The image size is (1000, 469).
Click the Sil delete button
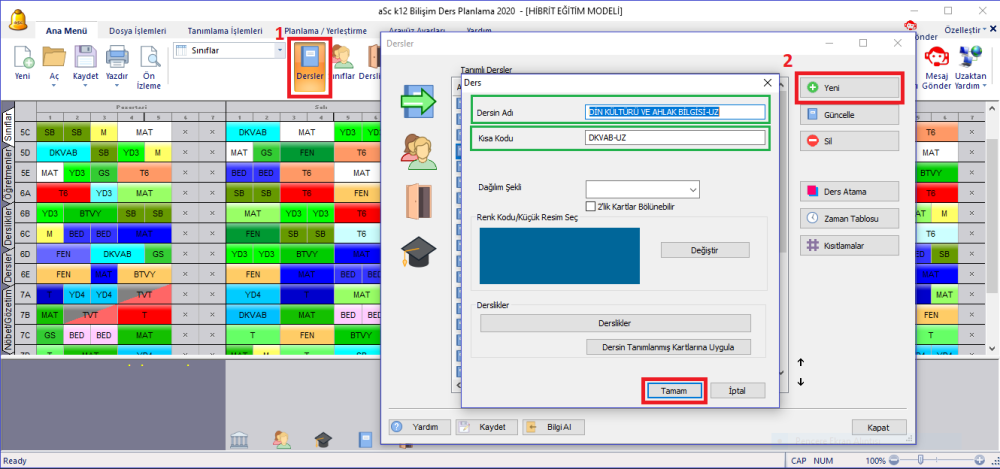[x=849, y=141]
